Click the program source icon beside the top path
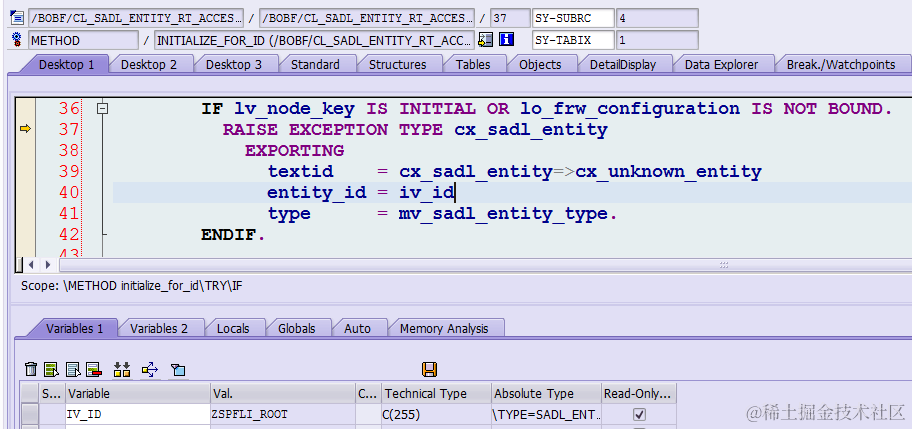 [x=17, y=18]
